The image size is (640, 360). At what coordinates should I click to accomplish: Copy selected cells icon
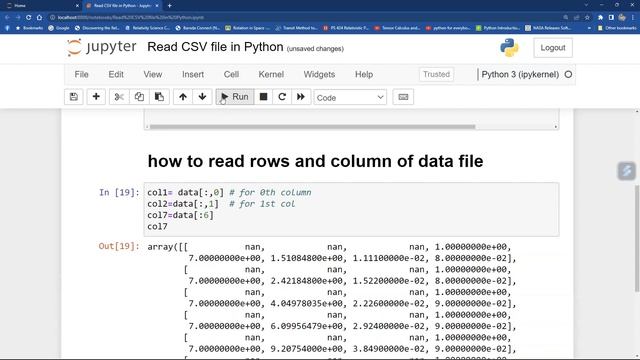click(x=139, y=97)
